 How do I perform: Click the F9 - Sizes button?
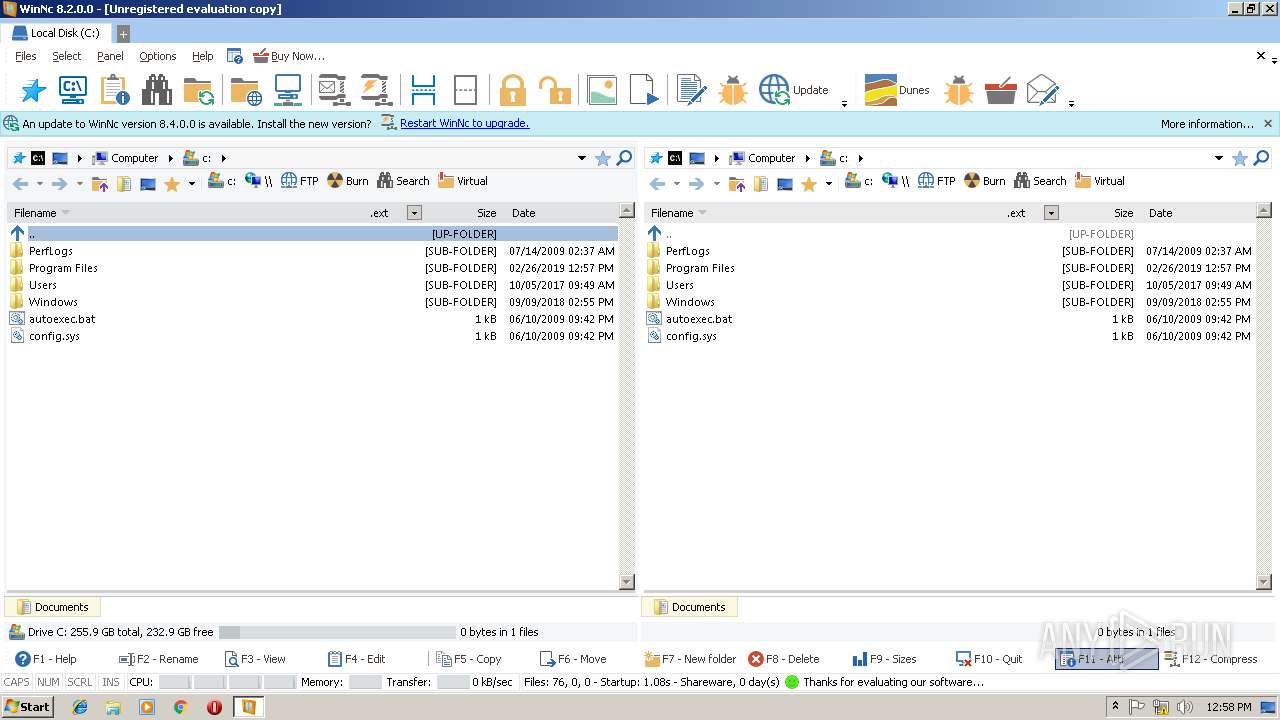[x=884, y=659]
